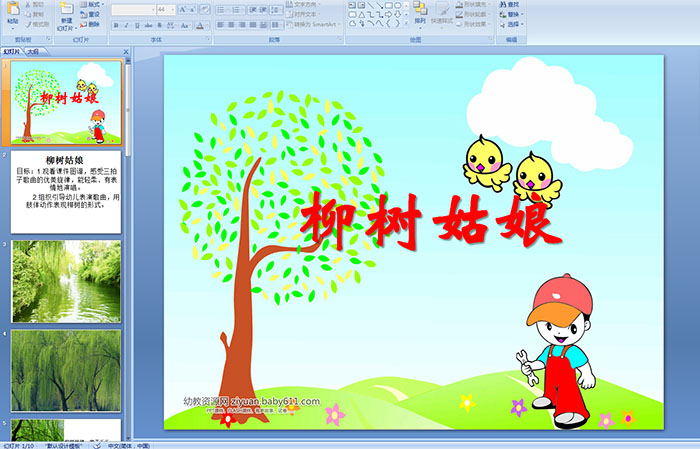The image size is (700, 449).
Task: Select slide 2 thumbnail with objectives text
Action: 66,192
